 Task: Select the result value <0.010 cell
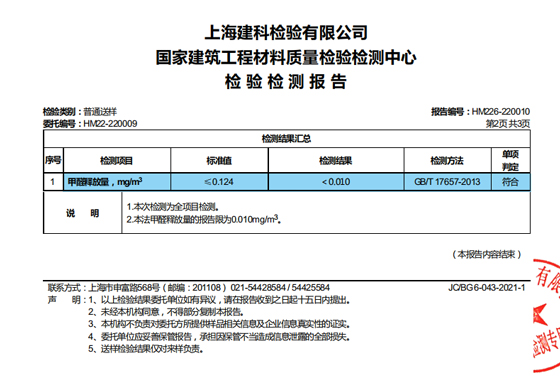pyautogui.click(x=336, y=182)
